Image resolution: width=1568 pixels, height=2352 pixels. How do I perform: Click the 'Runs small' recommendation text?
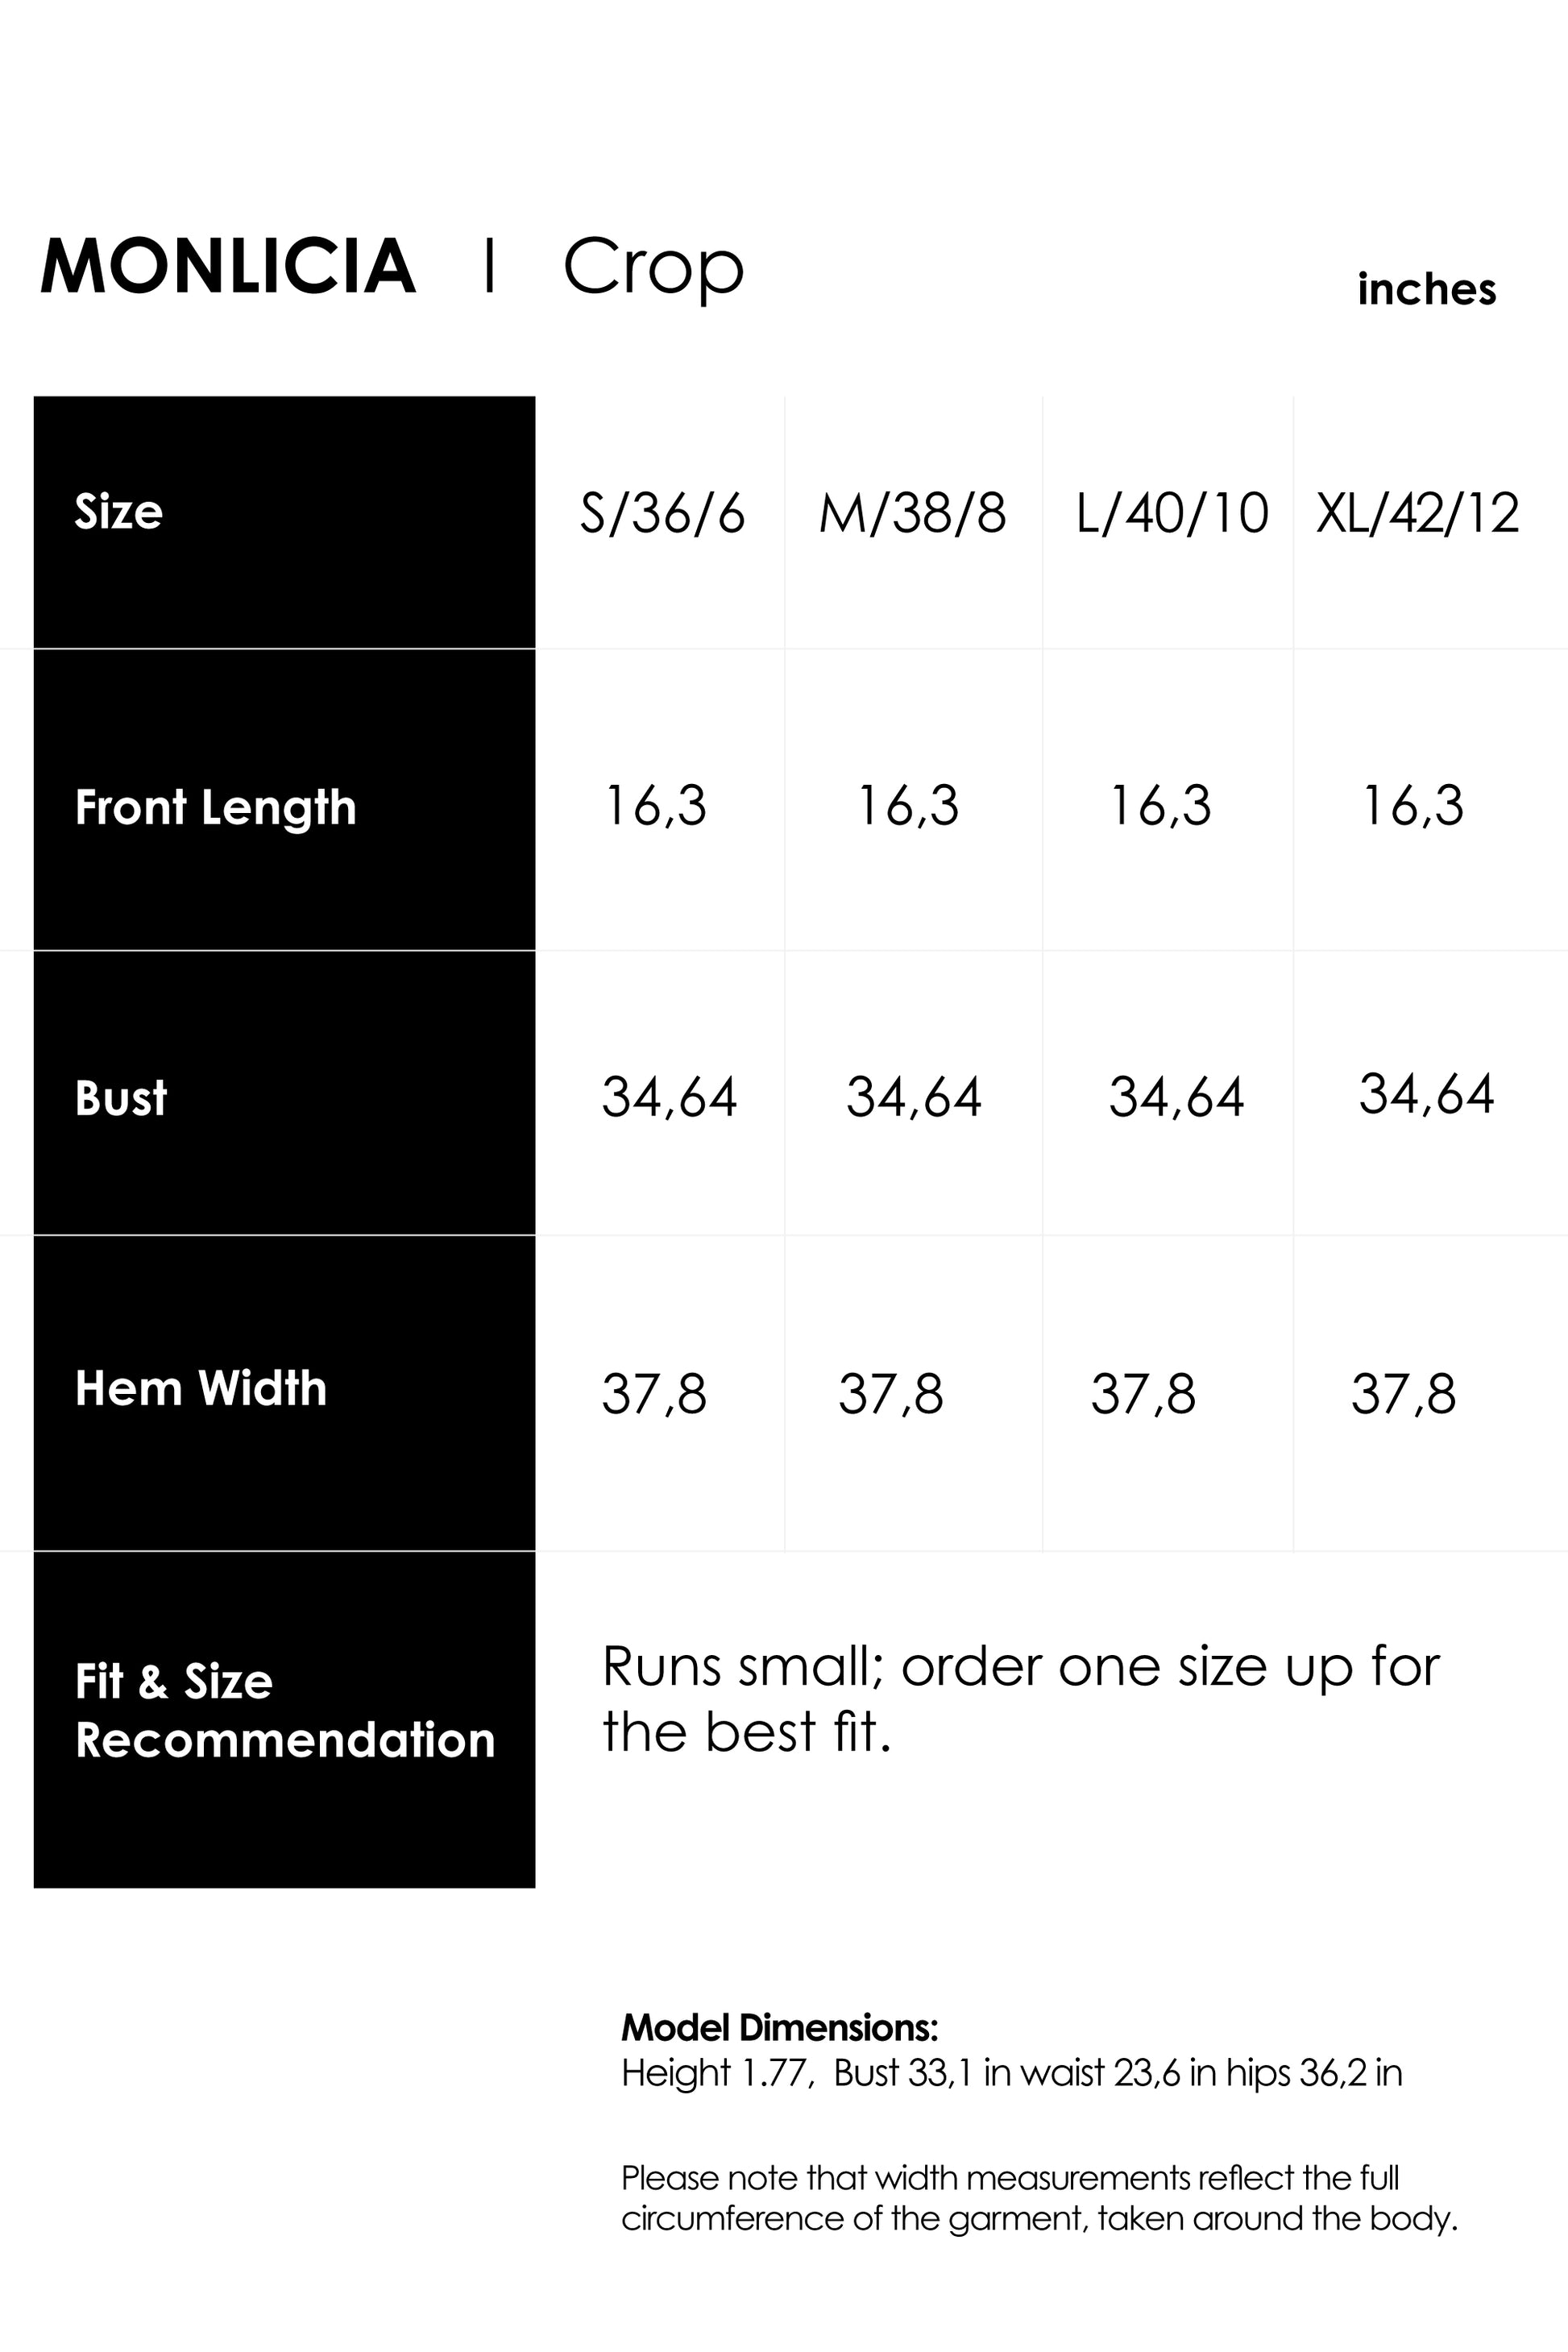coord(1020,1699)
